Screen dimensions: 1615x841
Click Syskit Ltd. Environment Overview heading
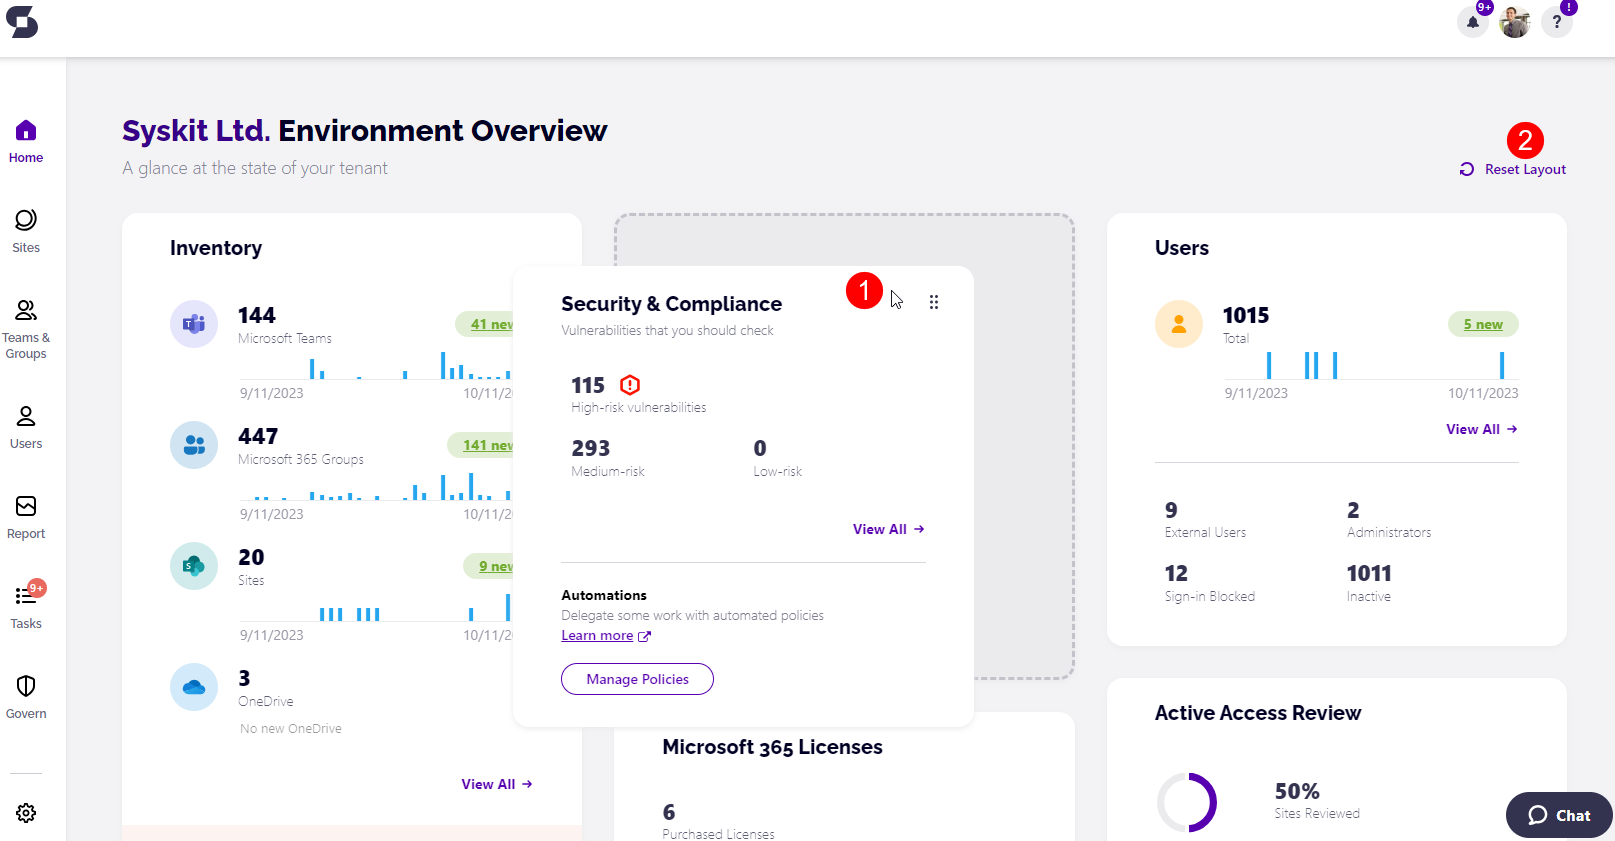click(x=364, y=131)
